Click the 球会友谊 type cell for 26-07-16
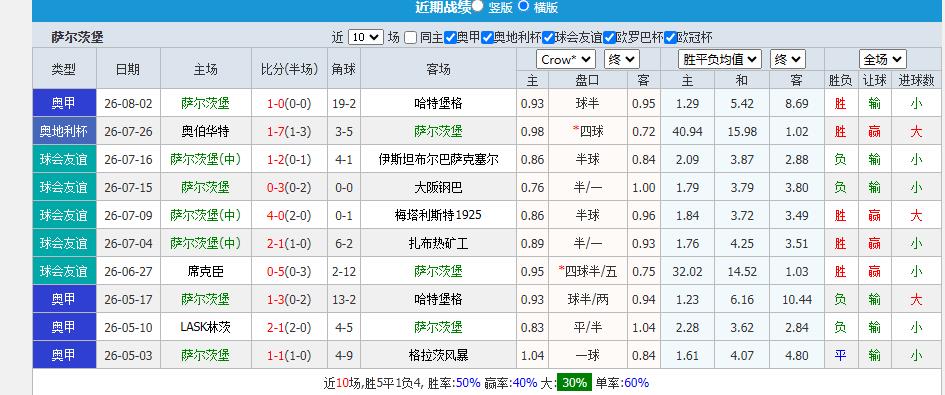The width and height of the screenshot is (945, 395). coord(64,159)
